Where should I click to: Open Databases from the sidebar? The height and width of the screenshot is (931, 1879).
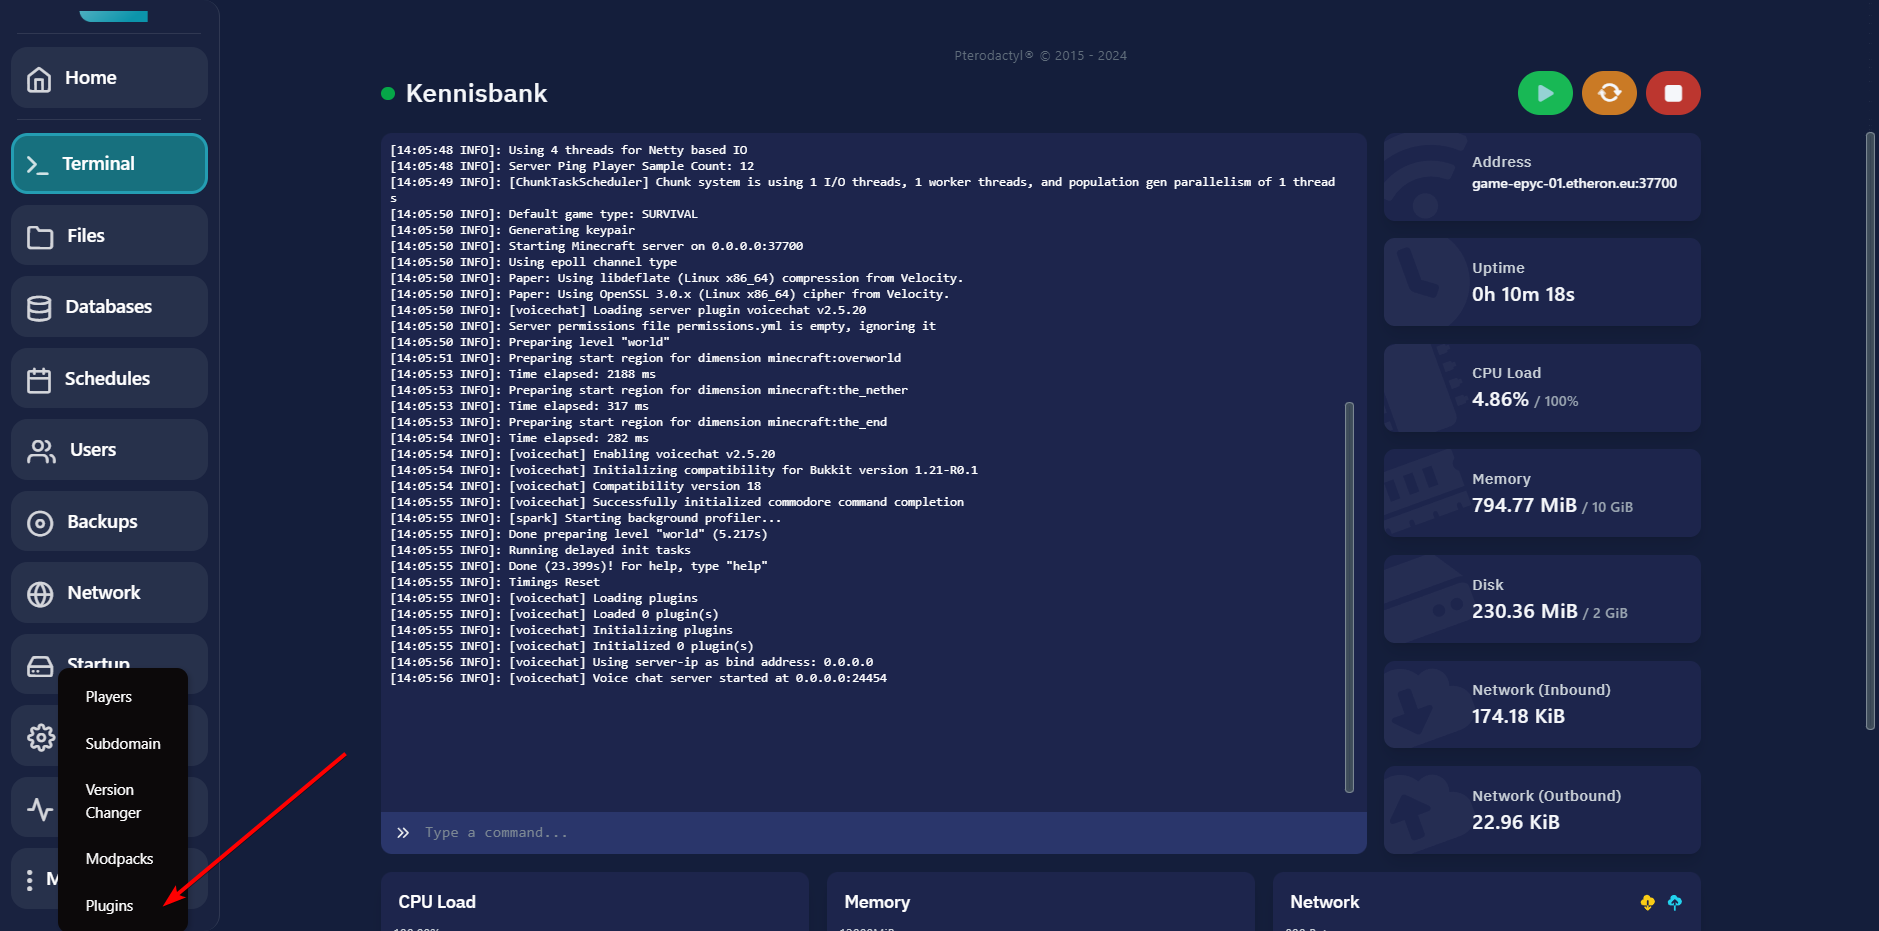coord(109,307)
